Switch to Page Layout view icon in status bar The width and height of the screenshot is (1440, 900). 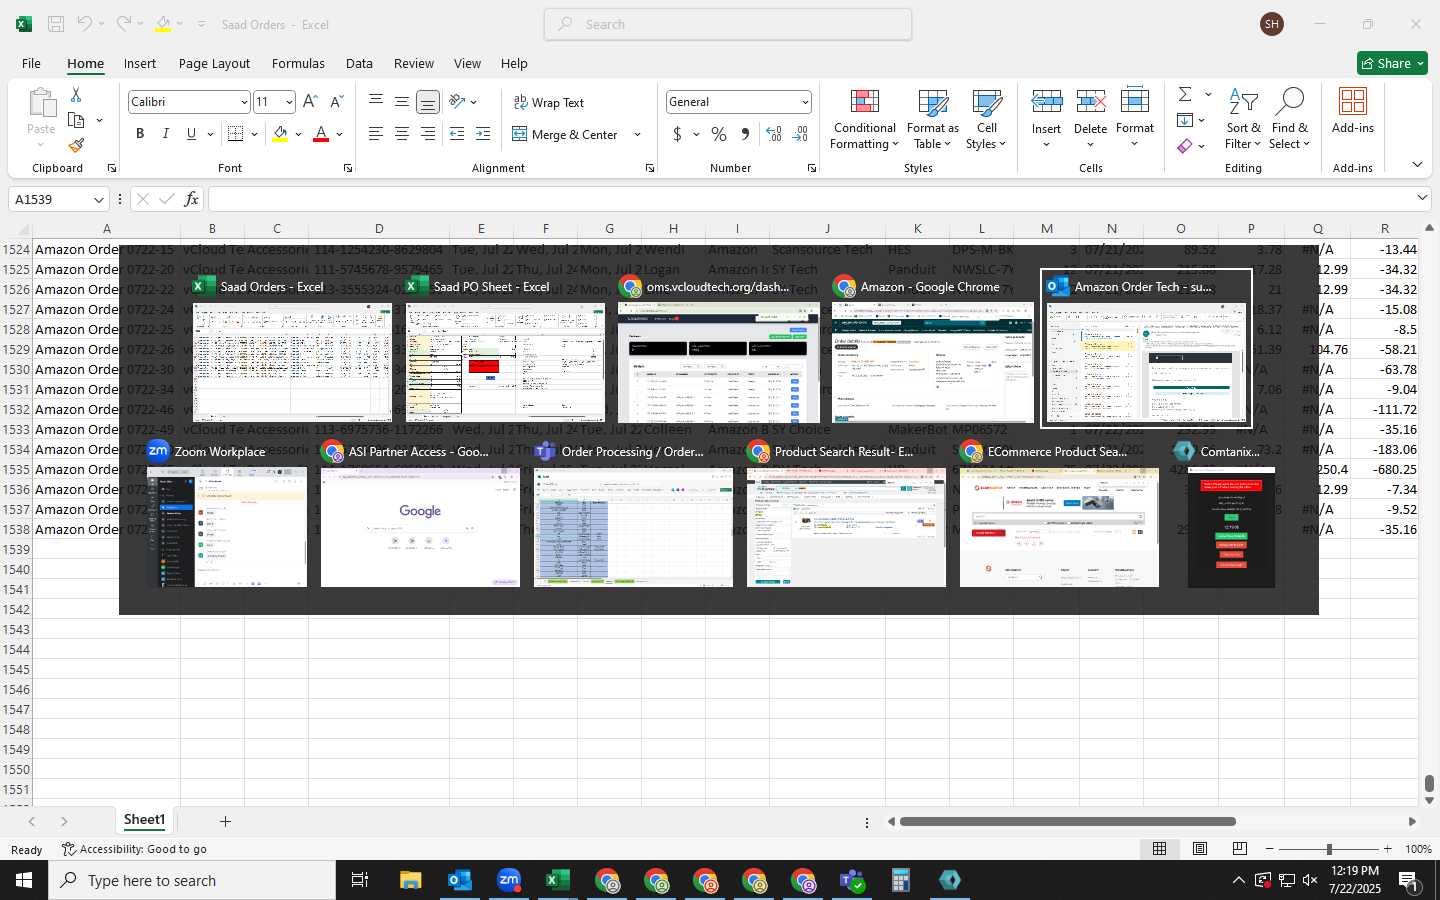point(1199,849)
